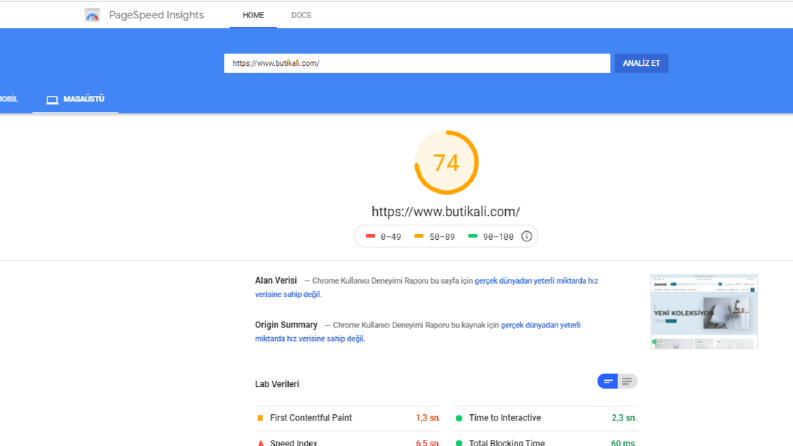This screenshot has height=446, width=793.
Task: Click the score 74 gauge circle
Action: (446, 162)
